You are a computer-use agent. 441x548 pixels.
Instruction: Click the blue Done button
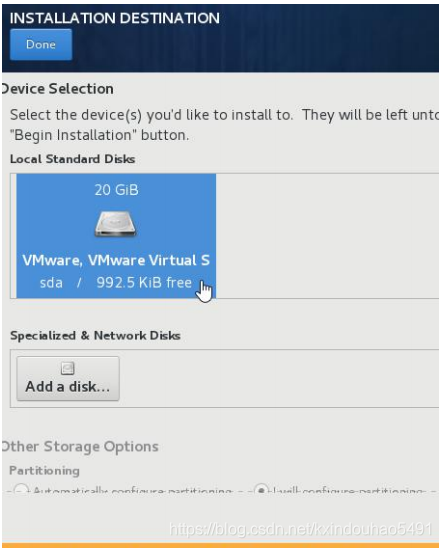(x=41, y=44)
